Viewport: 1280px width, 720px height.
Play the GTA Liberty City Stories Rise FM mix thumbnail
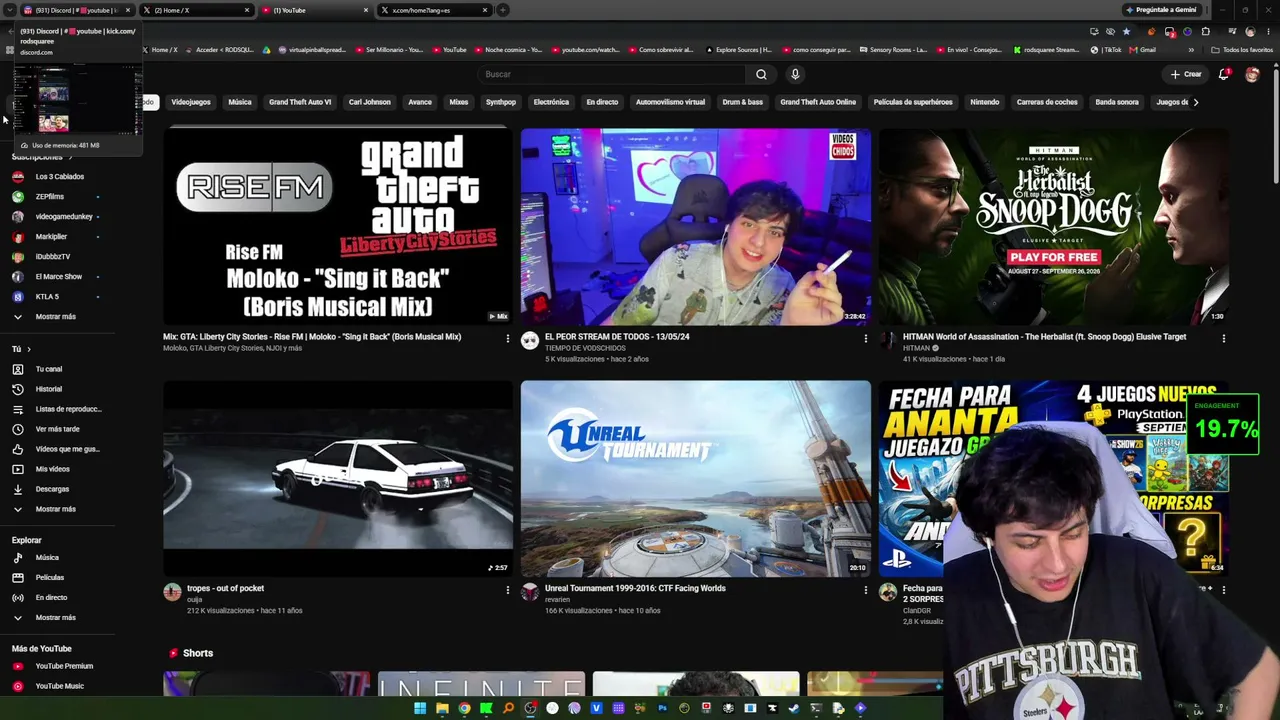point(338,227)
